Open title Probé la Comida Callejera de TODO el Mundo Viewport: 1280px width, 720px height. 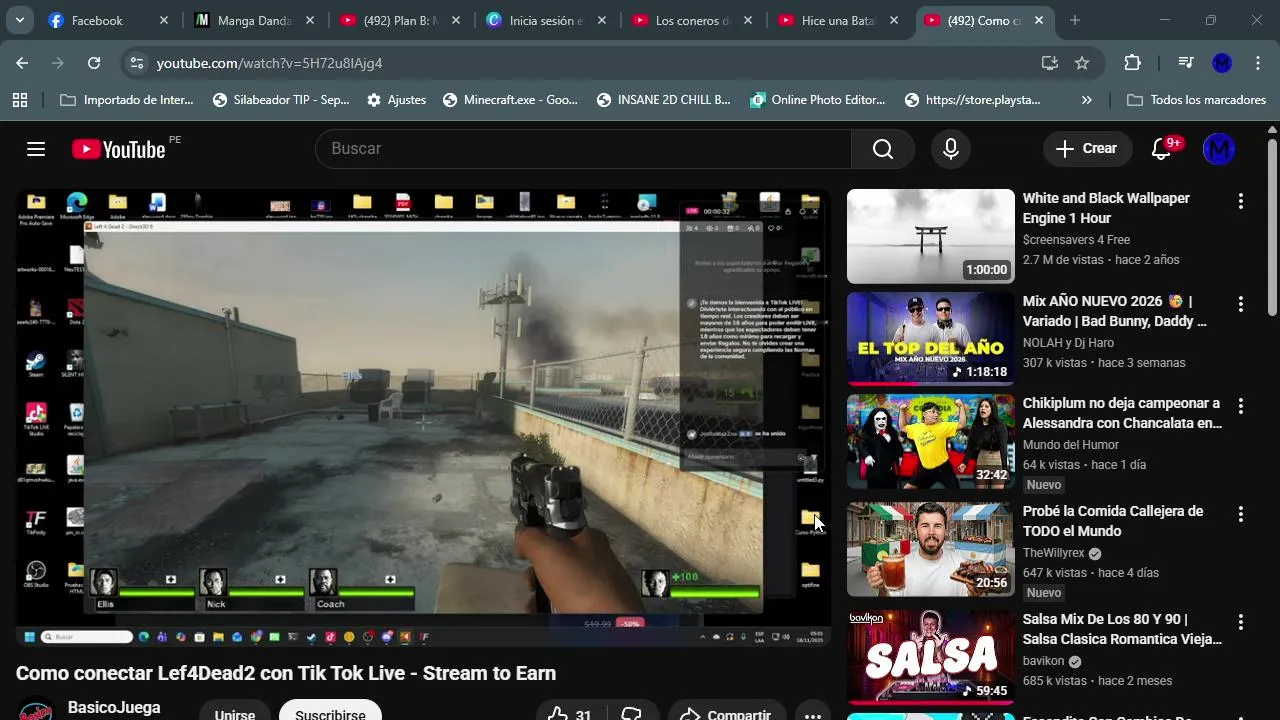point(1113,521)
